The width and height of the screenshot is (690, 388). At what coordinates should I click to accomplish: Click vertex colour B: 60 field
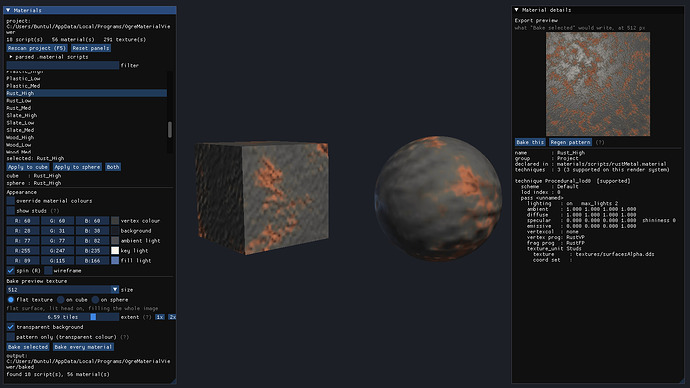(x=92, y=220)
